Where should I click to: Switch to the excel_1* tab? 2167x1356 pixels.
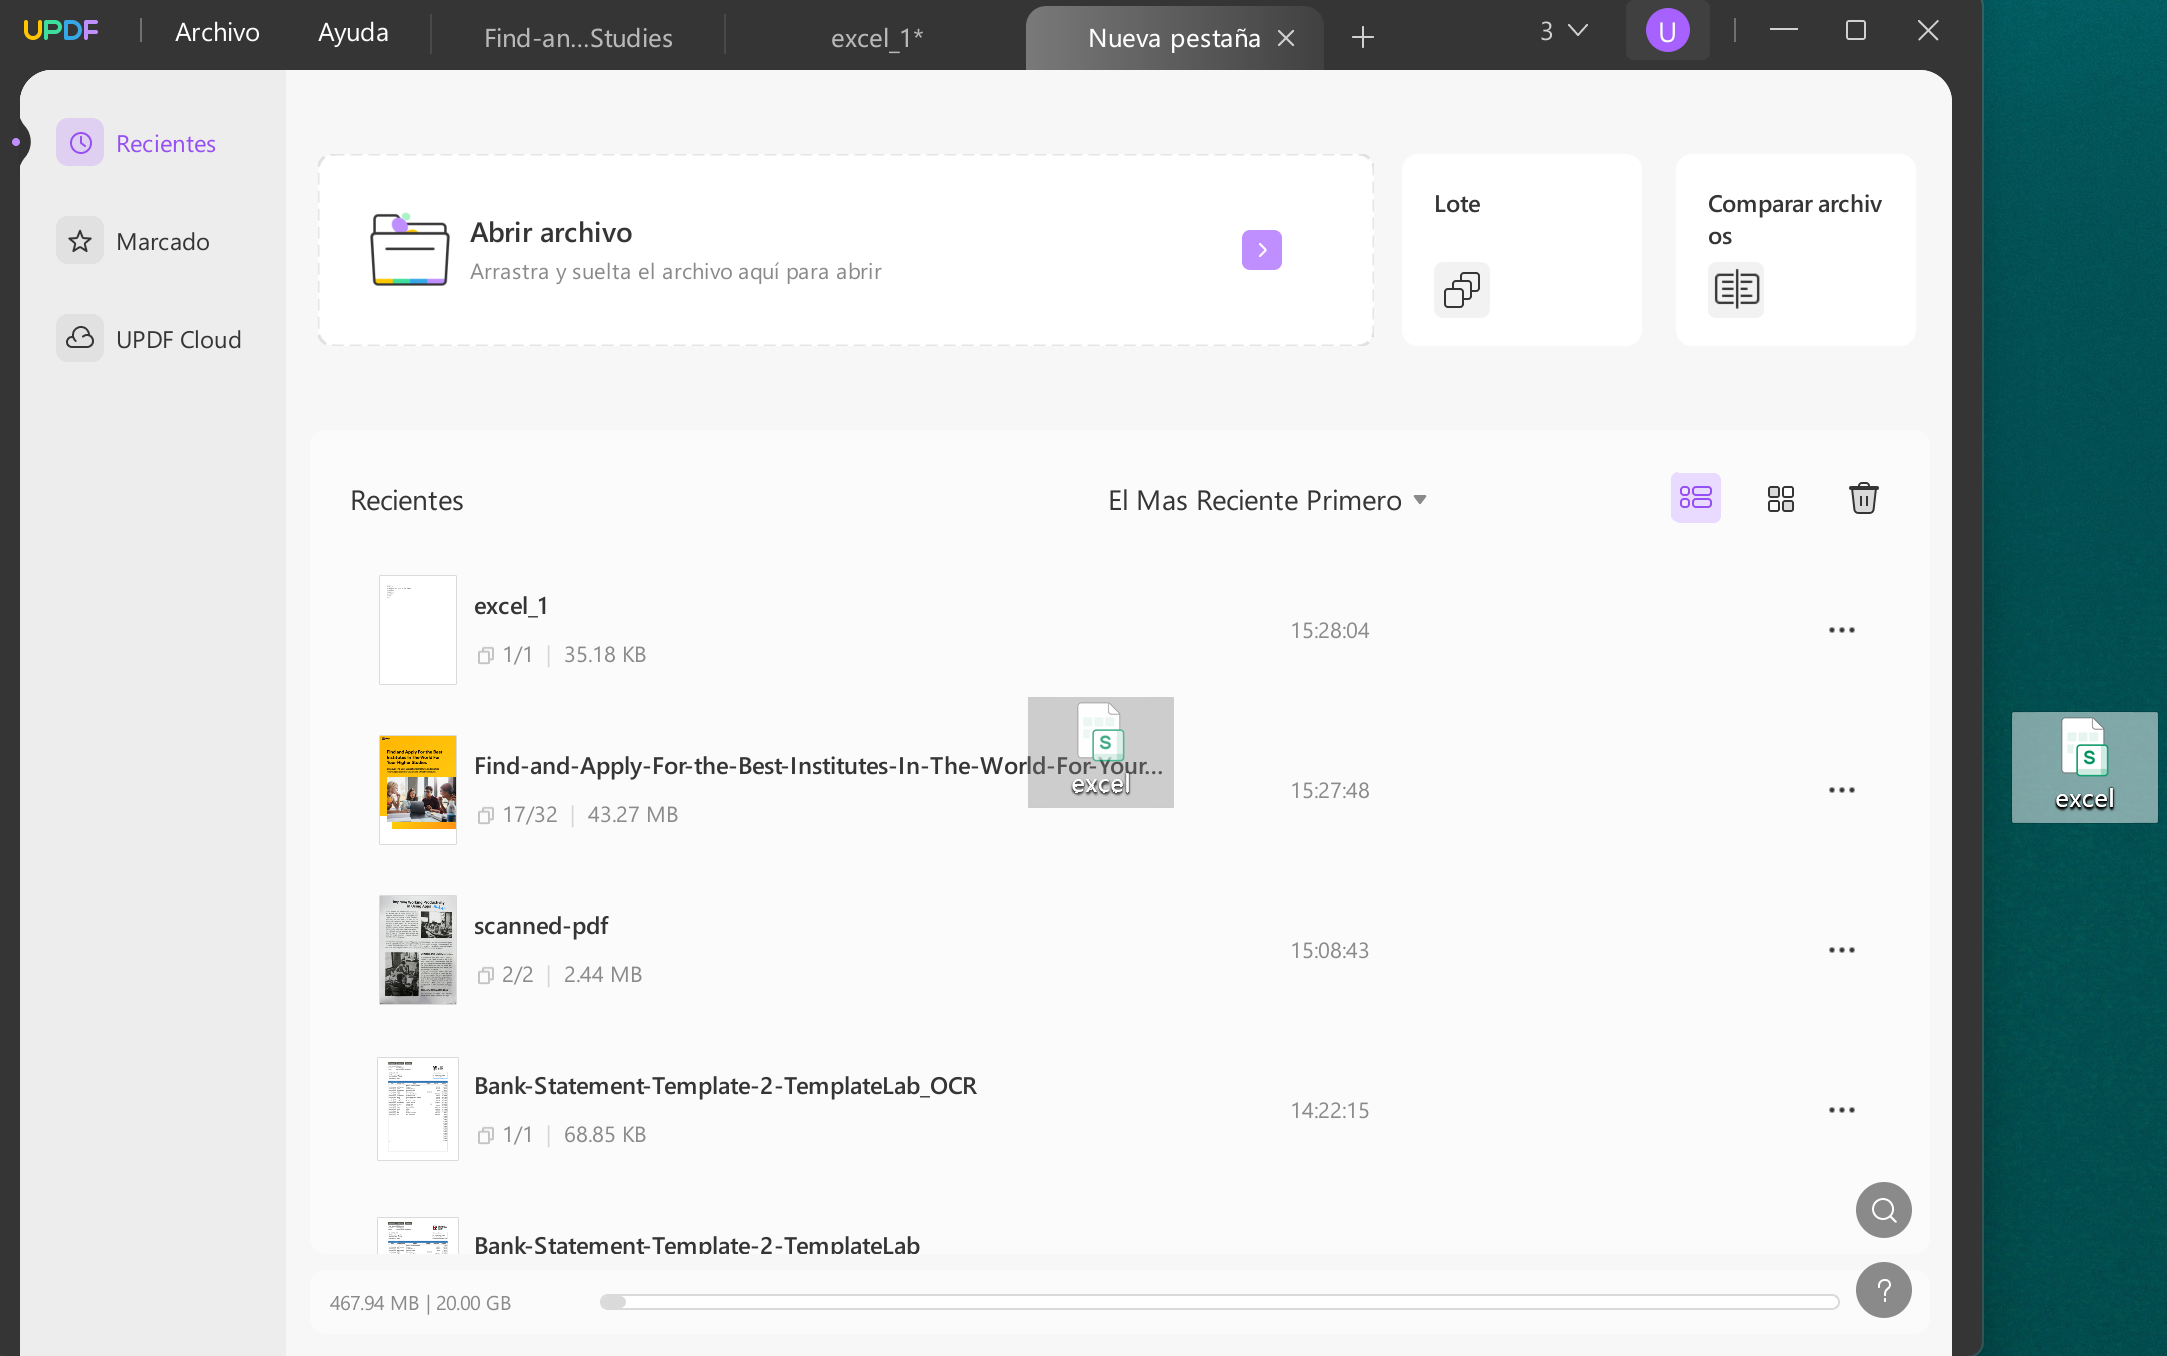point(877,38)
